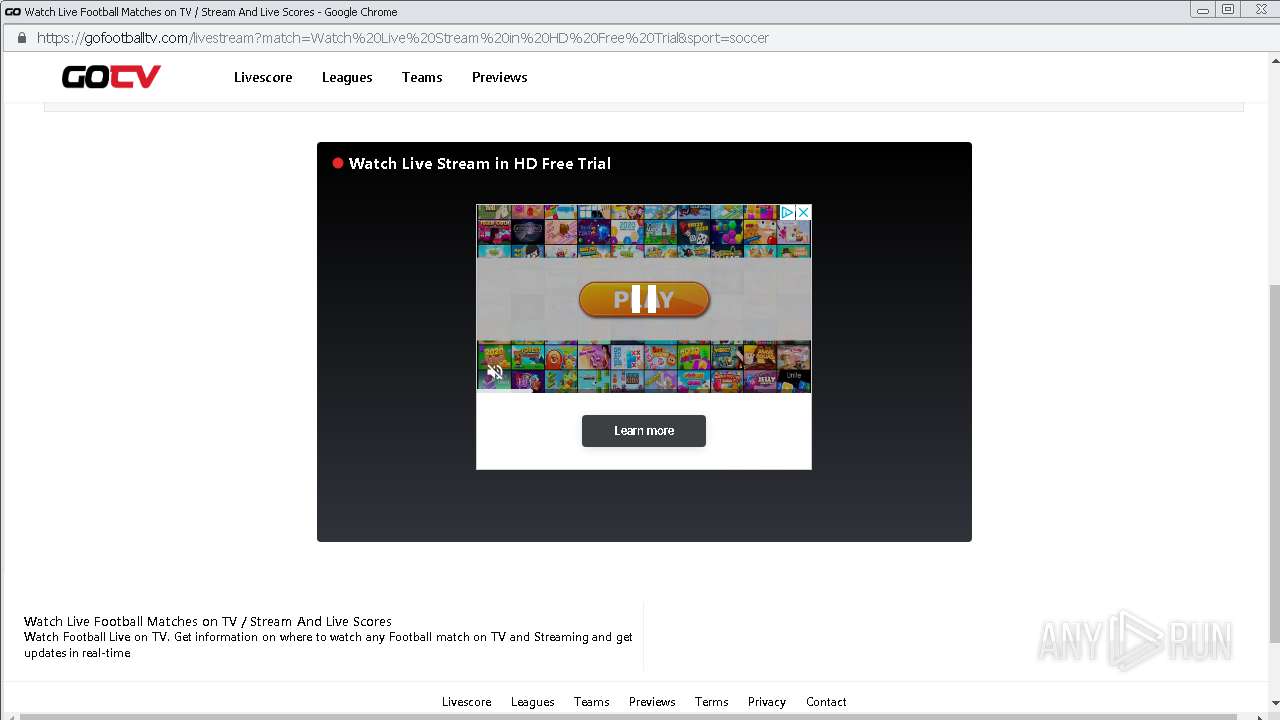Click the Chrome favicon in title bar

click(x=13, y=12)
